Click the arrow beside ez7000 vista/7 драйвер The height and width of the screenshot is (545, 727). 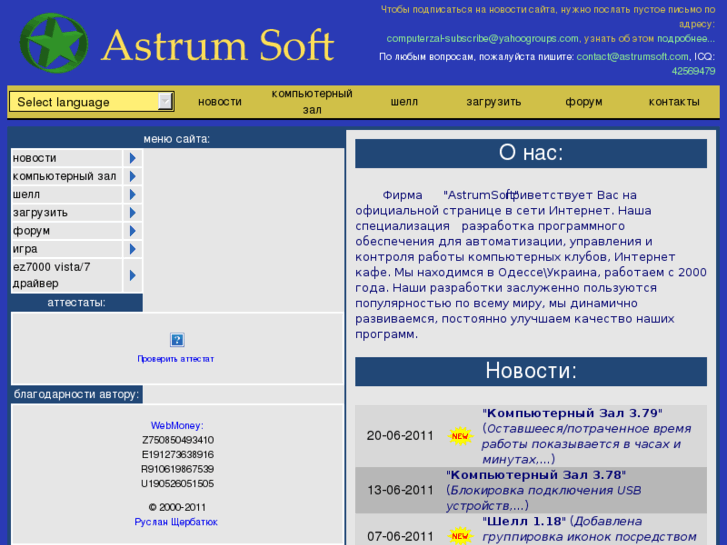point(133,276)
